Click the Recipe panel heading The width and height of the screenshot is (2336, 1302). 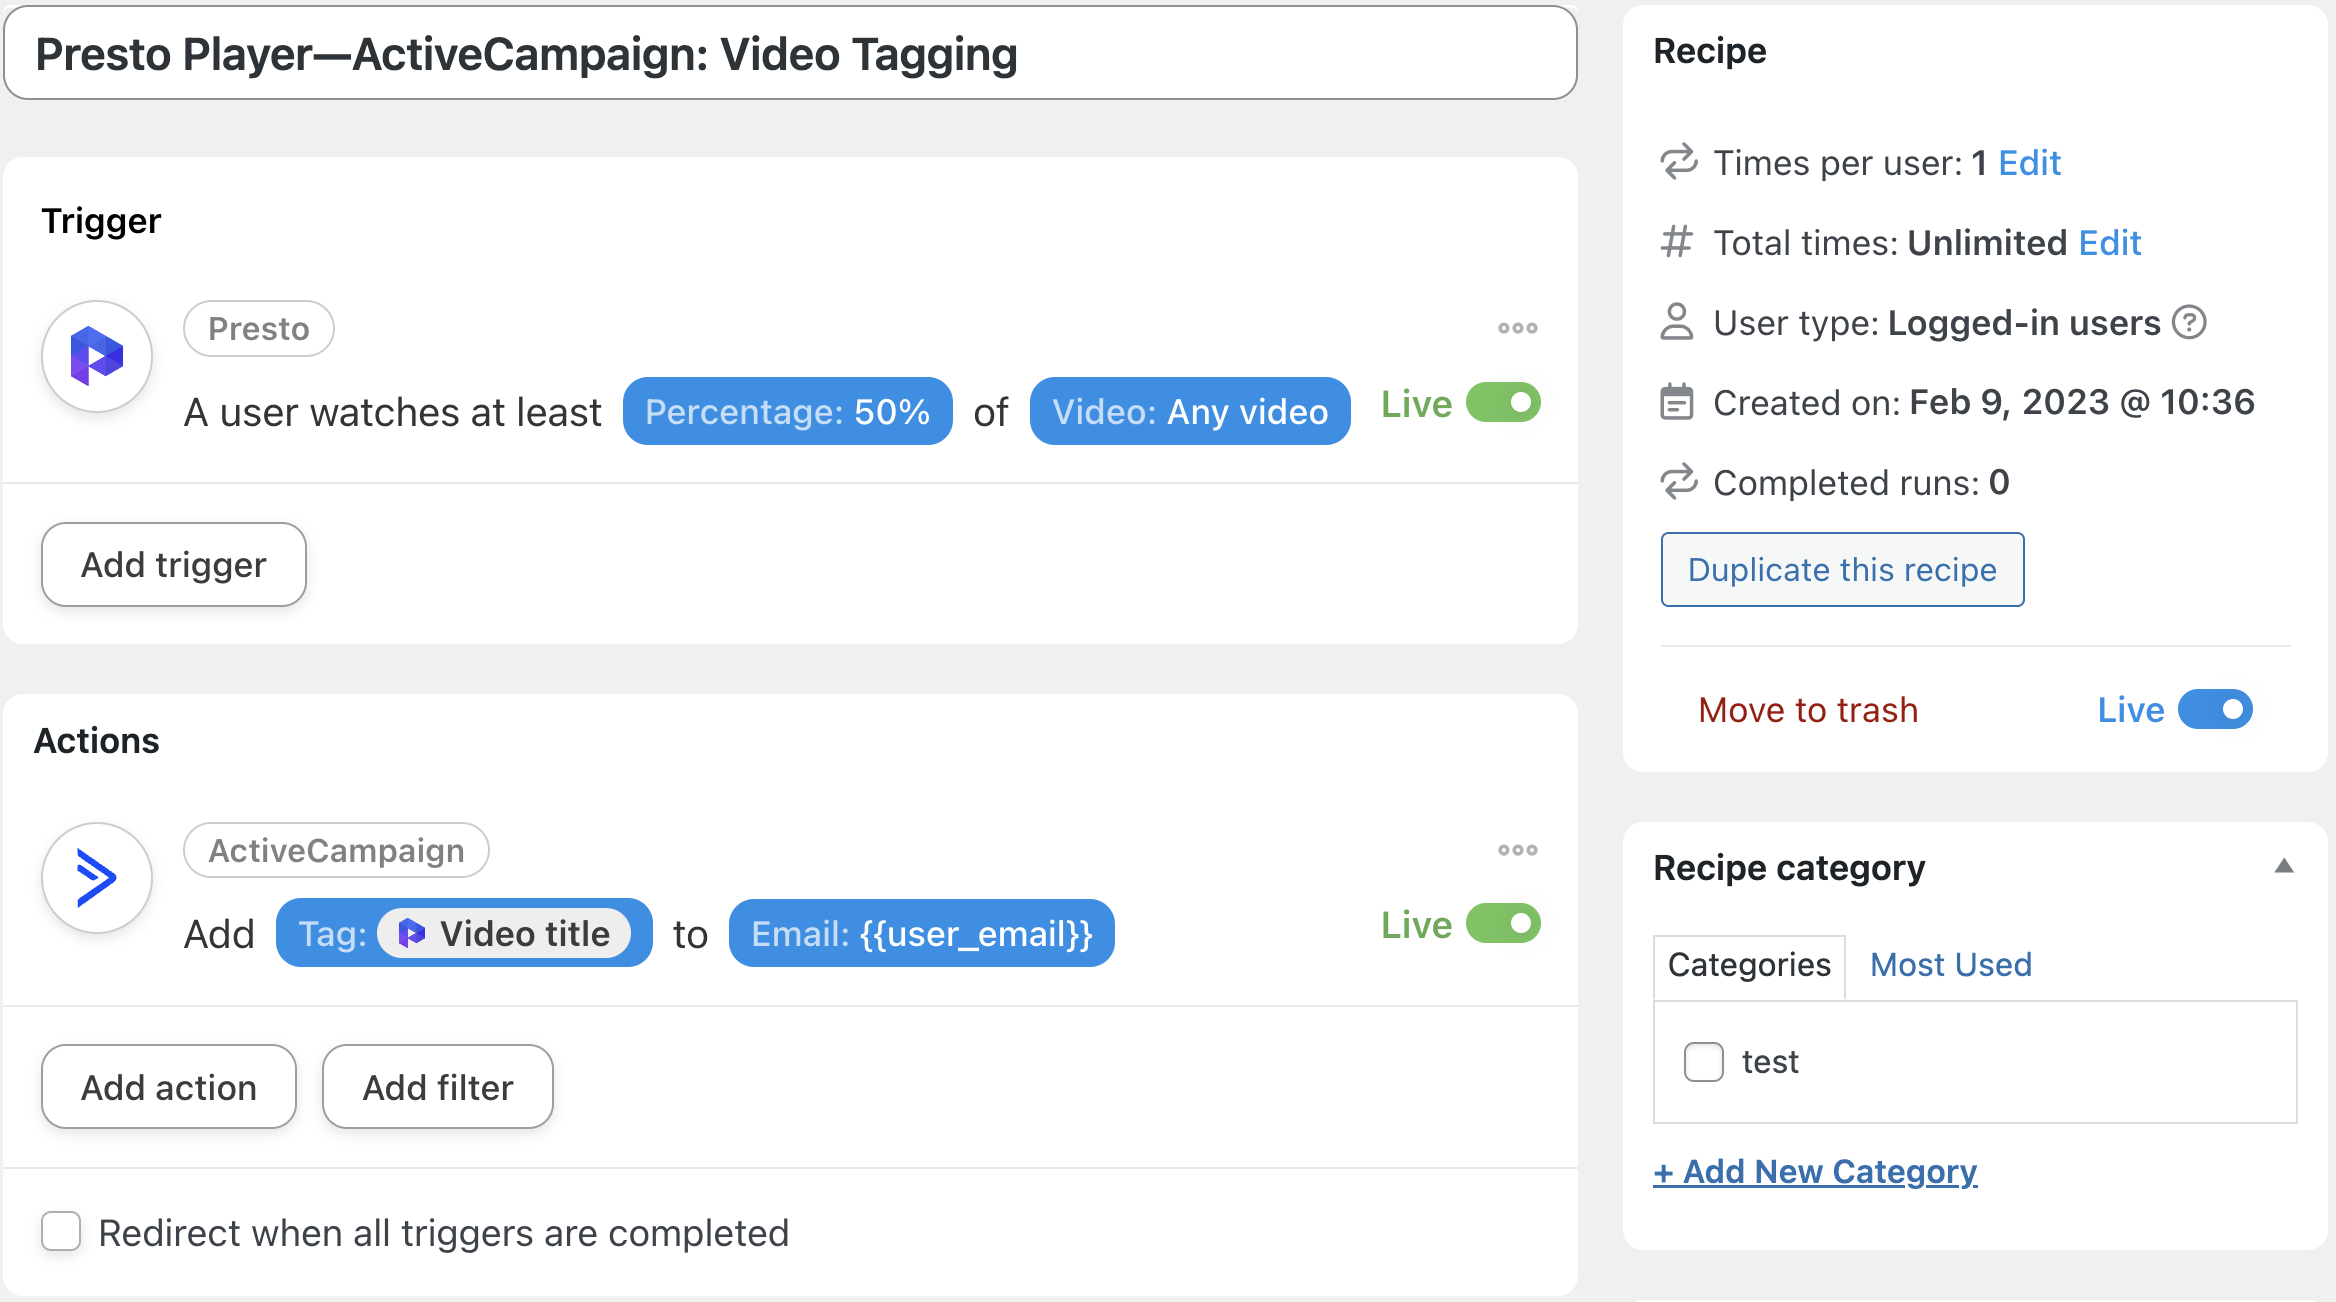(1709, 50)
